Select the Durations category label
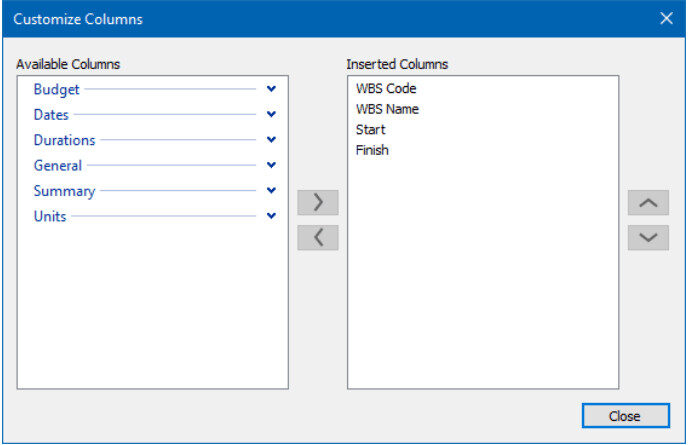Viewport: 689px width, 445px height. [64, 140]
